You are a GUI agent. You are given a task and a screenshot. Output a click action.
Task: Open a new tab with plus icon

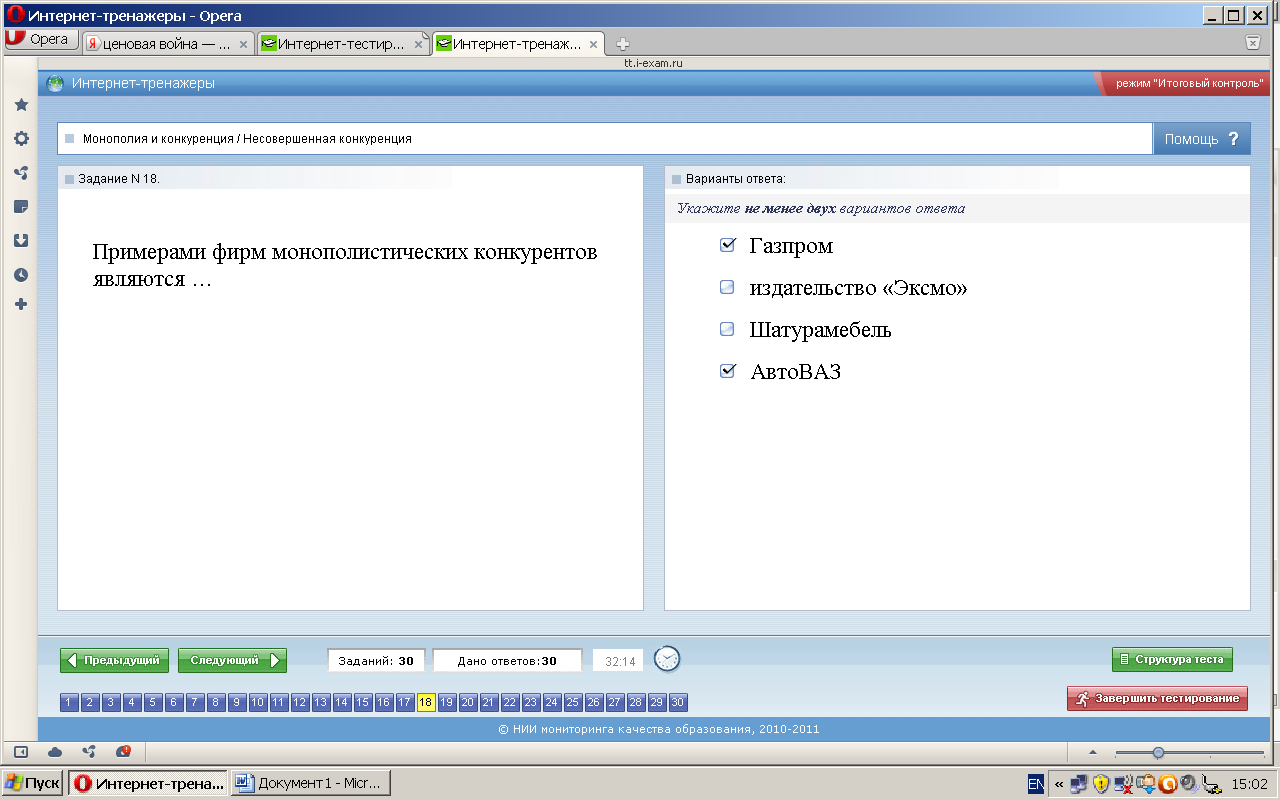(623, 44)
